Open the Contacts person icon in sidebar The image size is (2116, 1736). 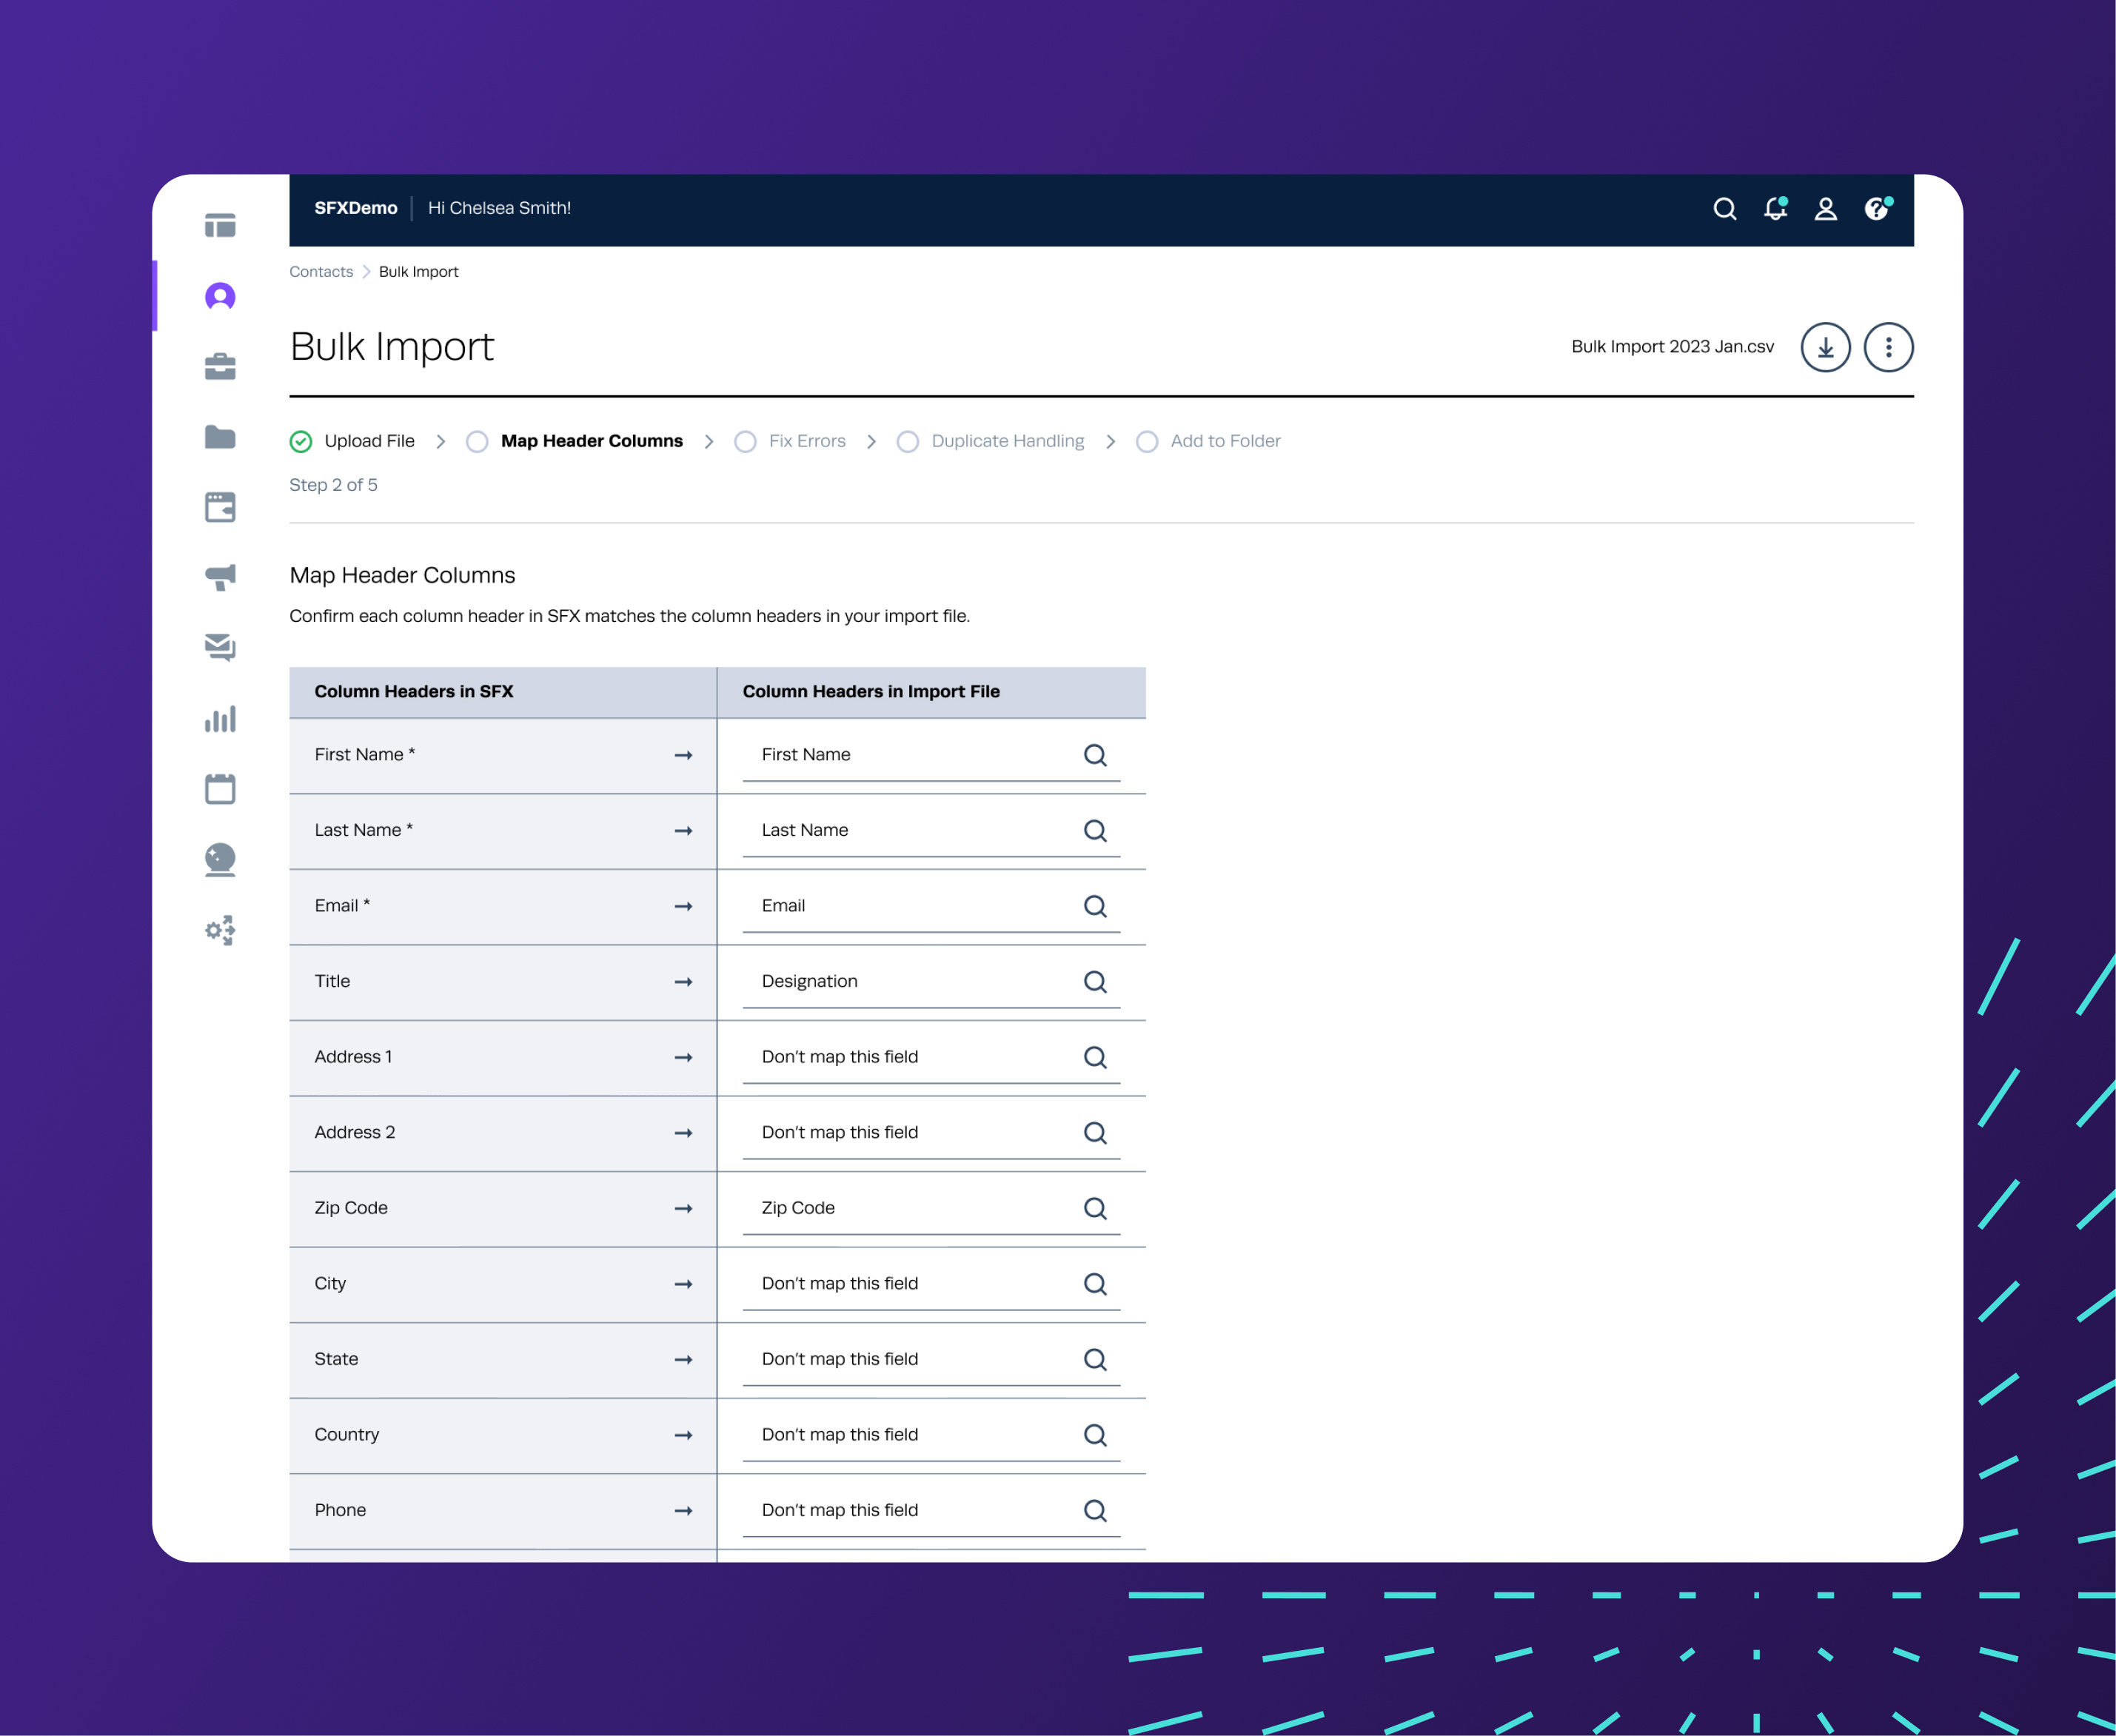(220, 296)
